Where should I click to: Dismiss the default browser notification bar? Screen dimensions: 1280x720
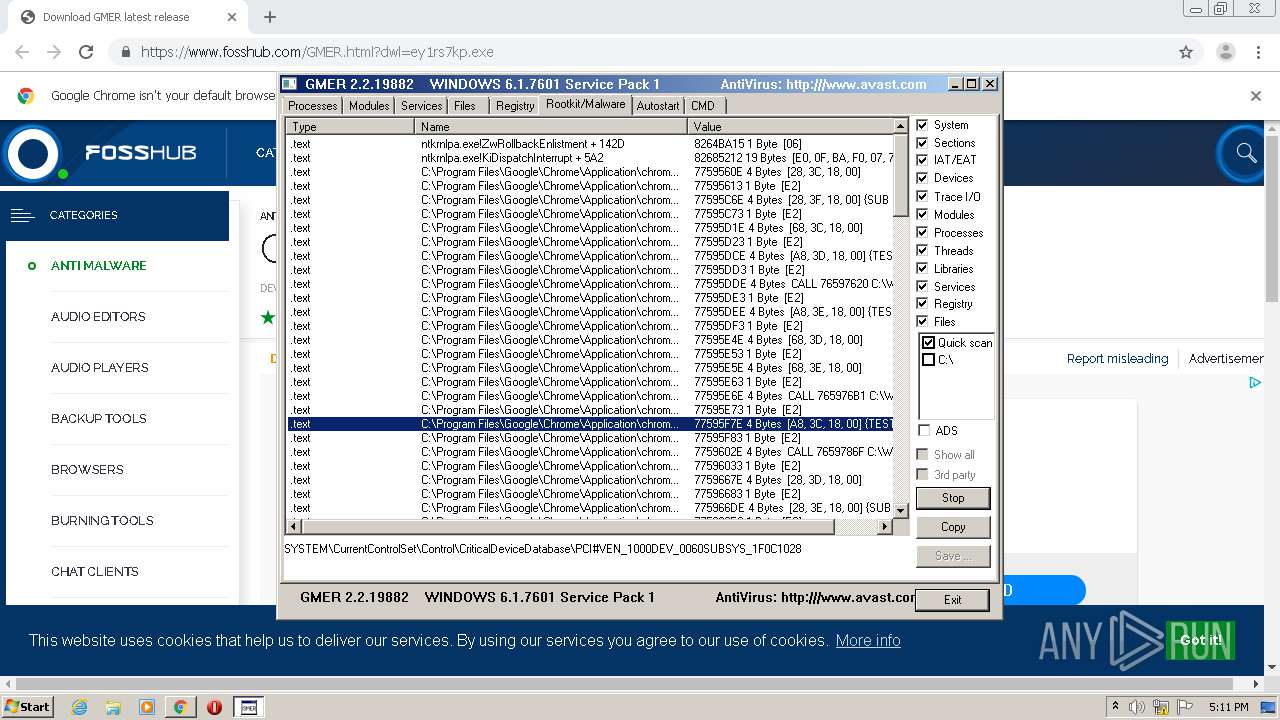coord(1256,96)
